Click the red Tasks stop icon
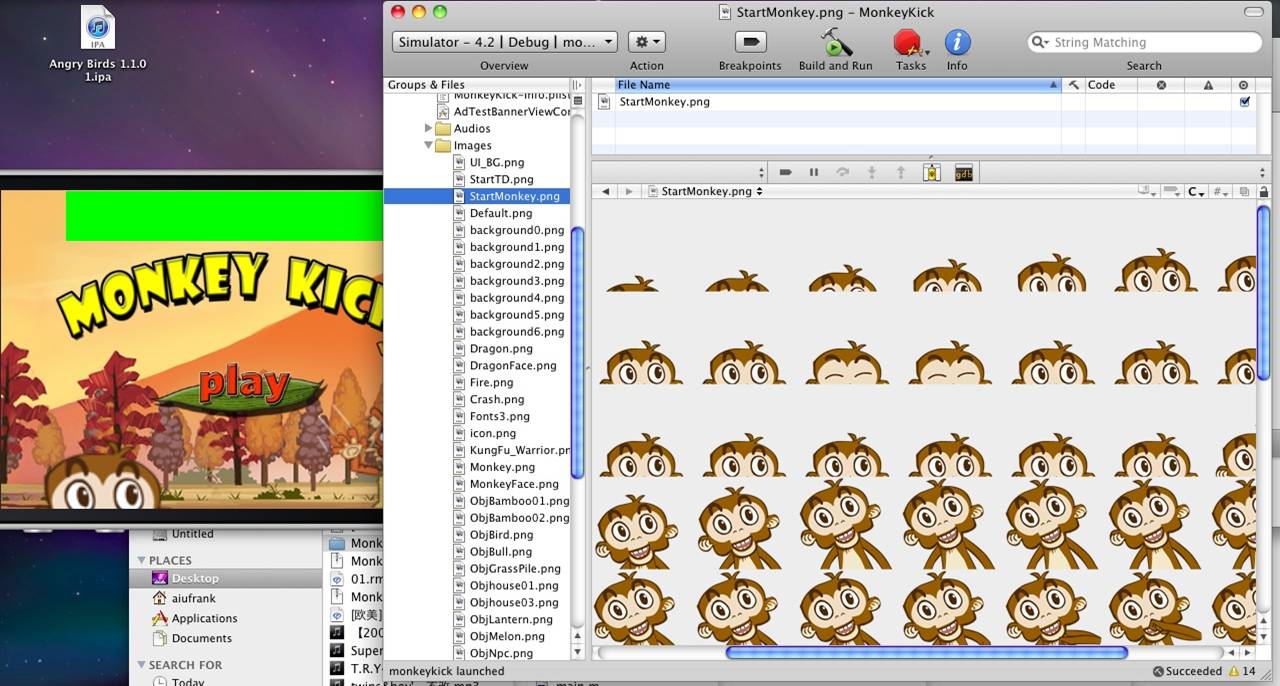 [x=907, y=42]
